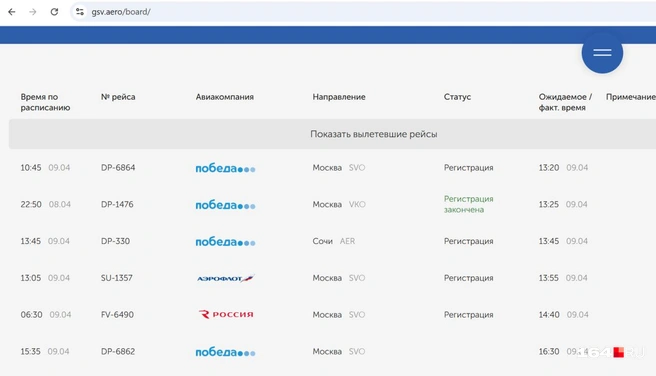This screenshot has width=656, height=376.
Task: Click scheduled time 06:30 09.04
Action: [x=46, y=315]
